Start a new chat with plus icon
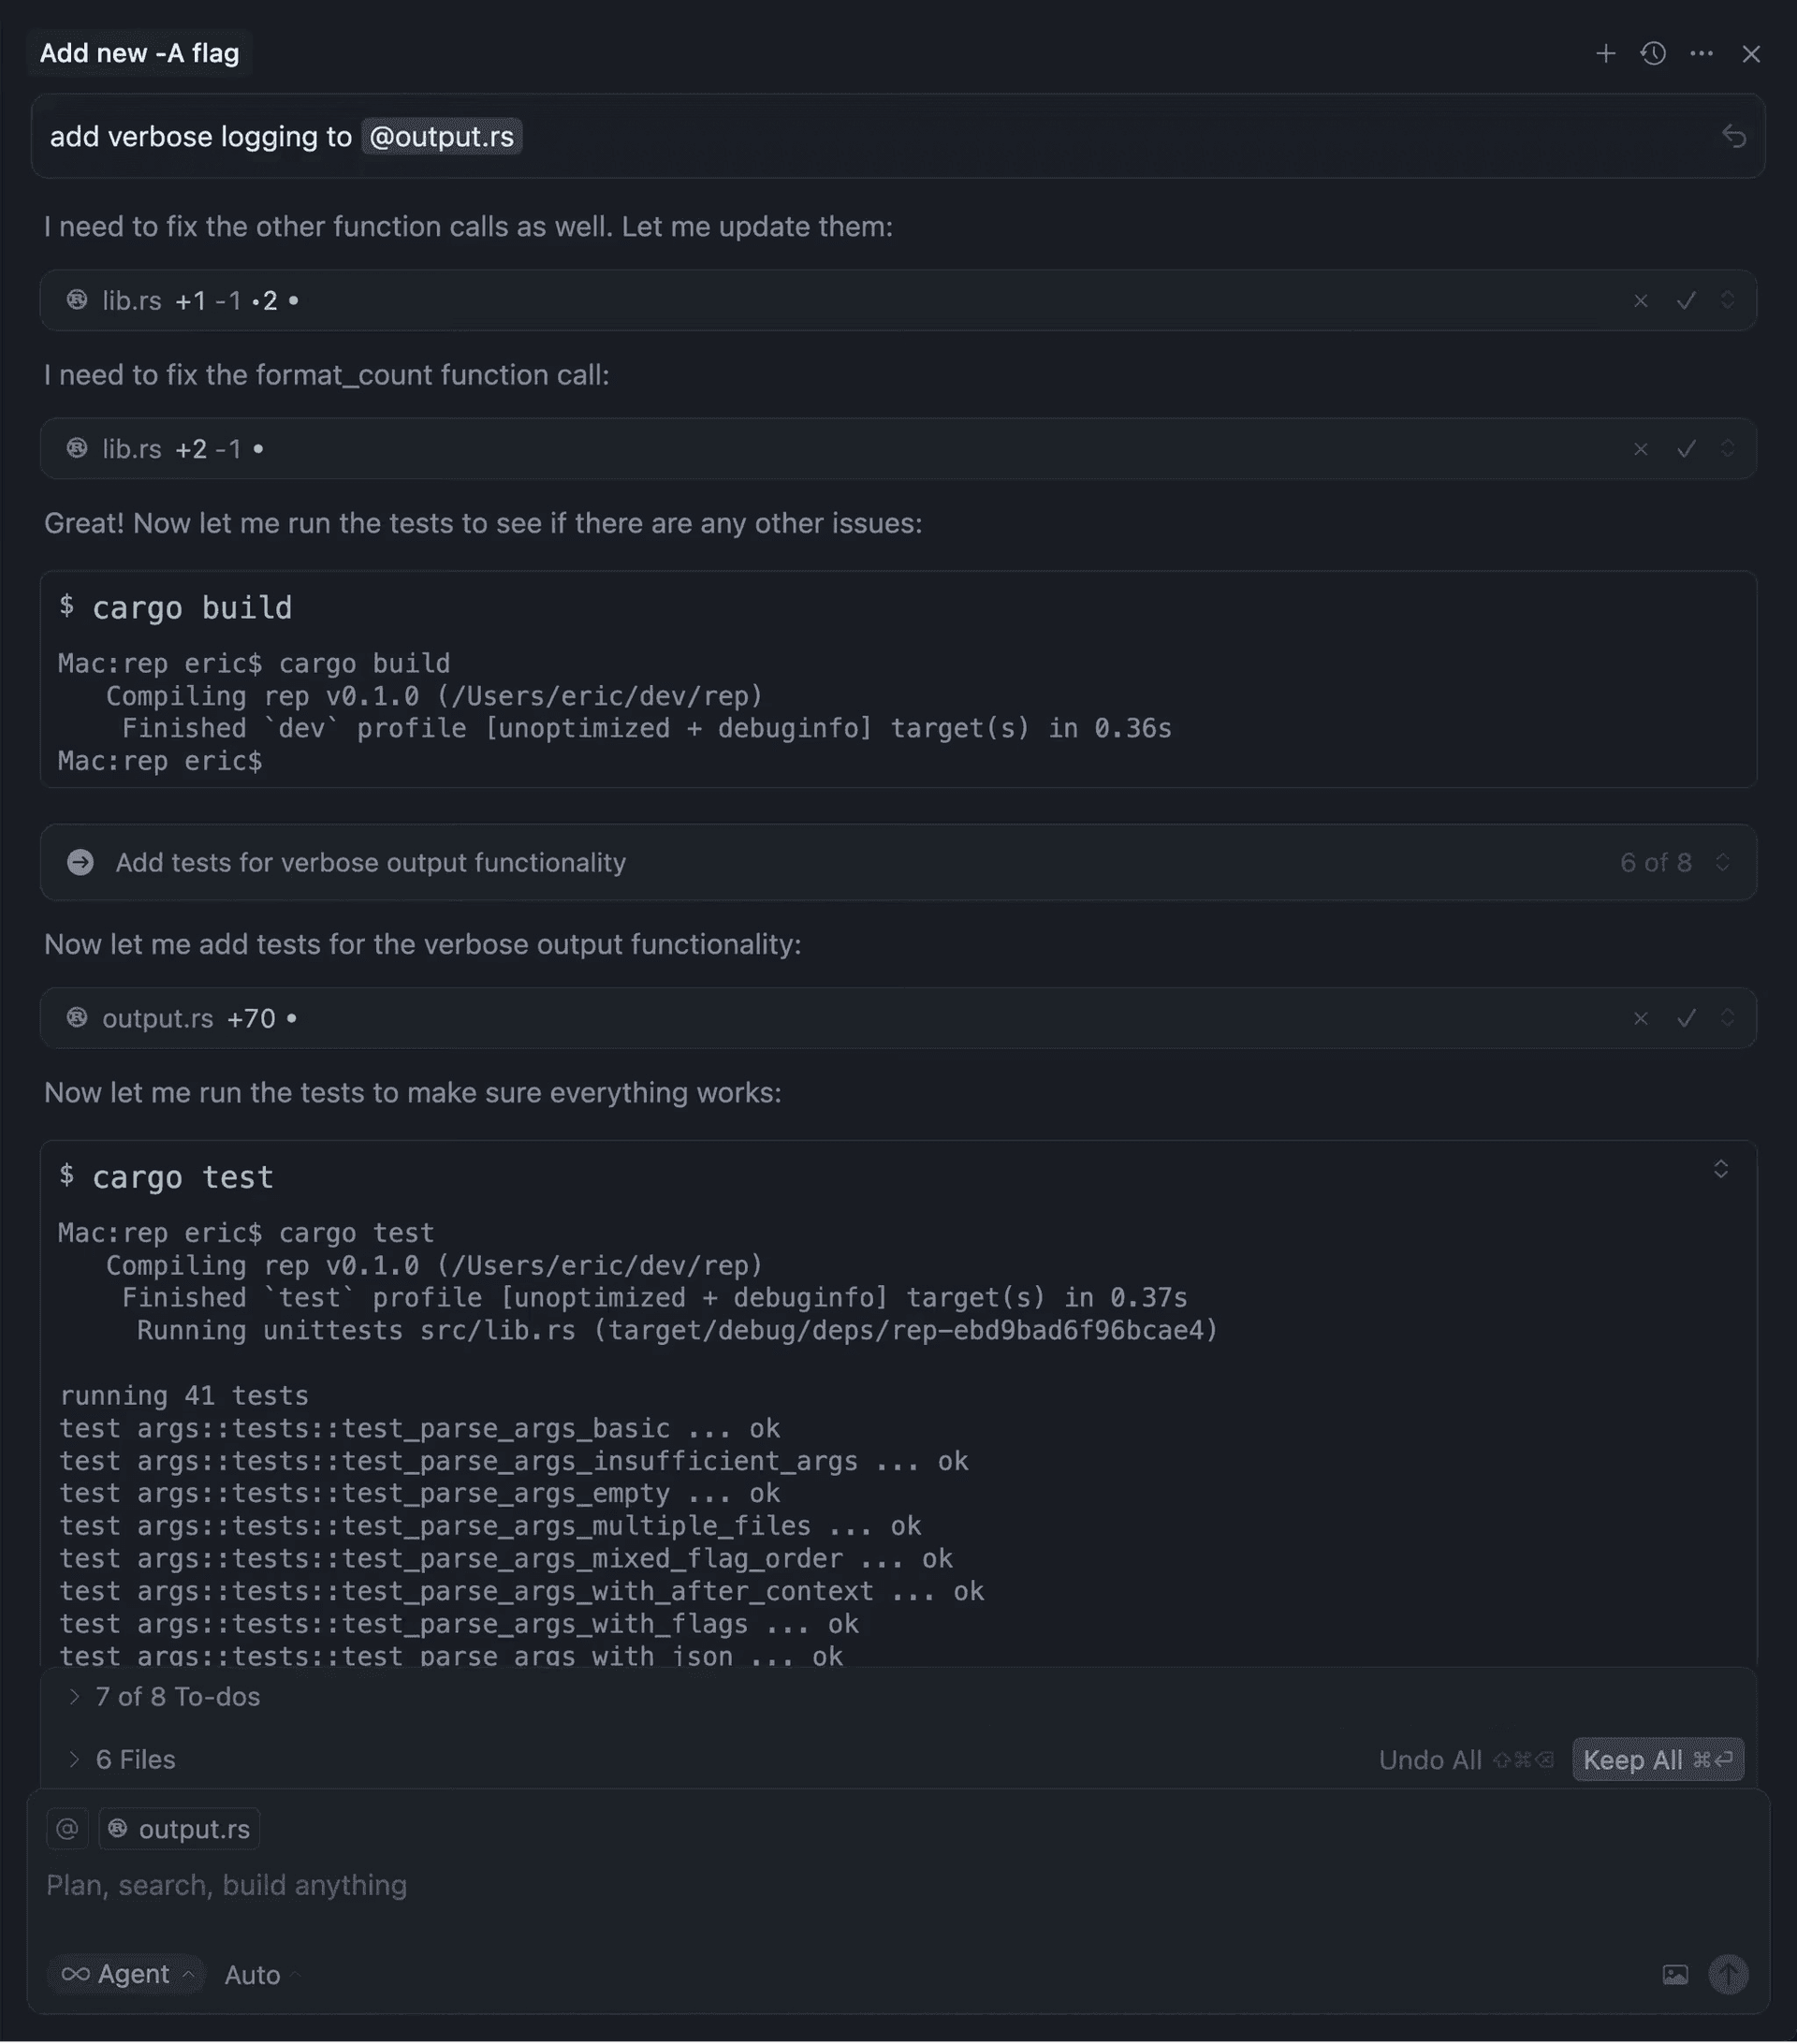The image size is (1797, 2044). click(1605, 54)
